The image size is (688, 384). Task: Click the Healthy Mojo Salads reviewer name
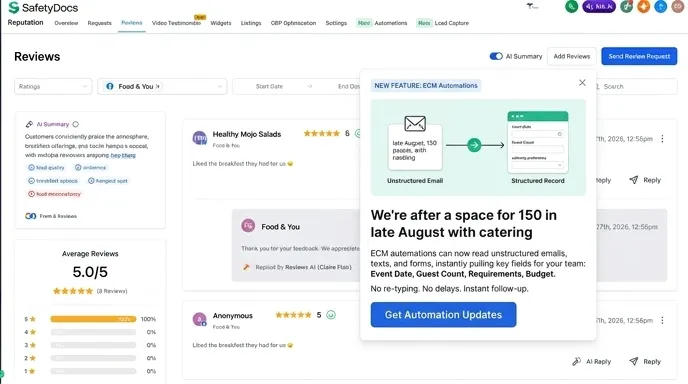point(247,134)
